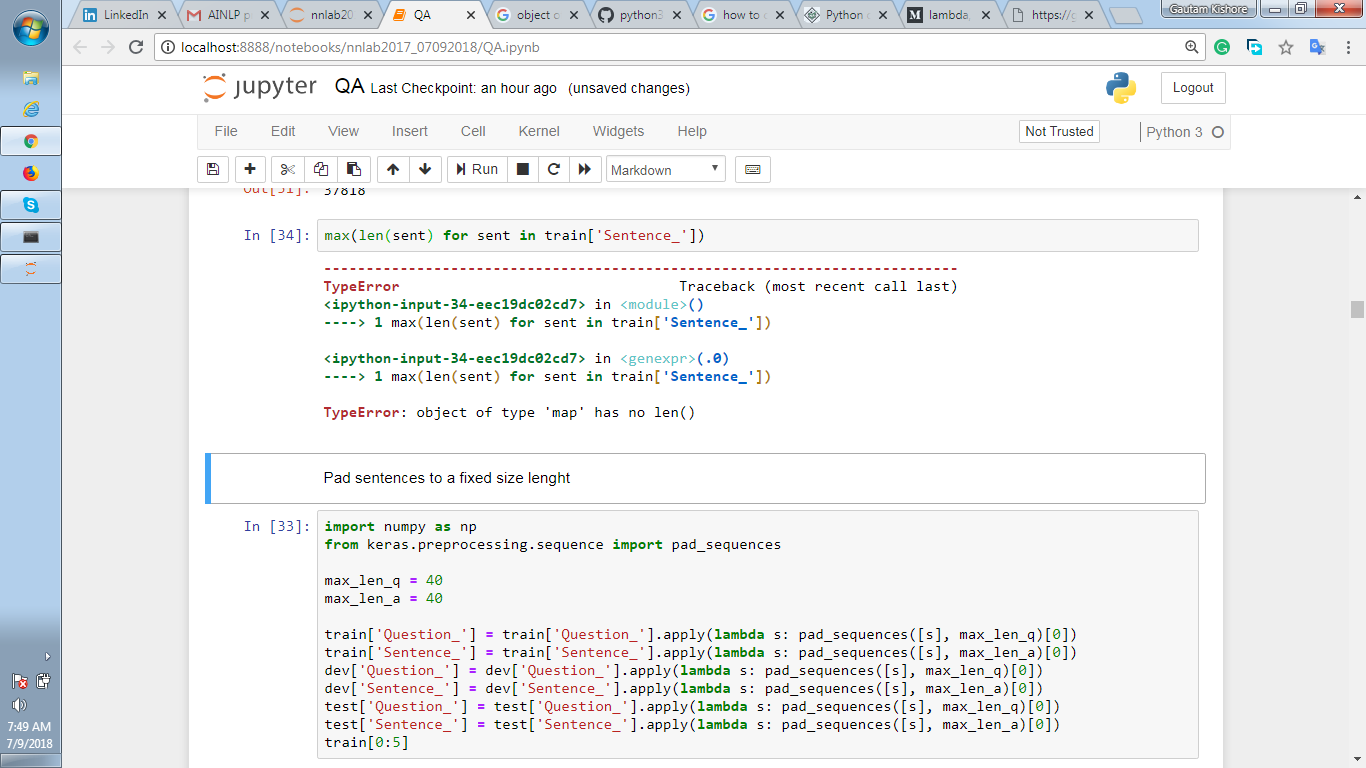Paste cells below from the toolbar
The image size is (1366, 768).
pyautogui.click(x=354, y=169)
